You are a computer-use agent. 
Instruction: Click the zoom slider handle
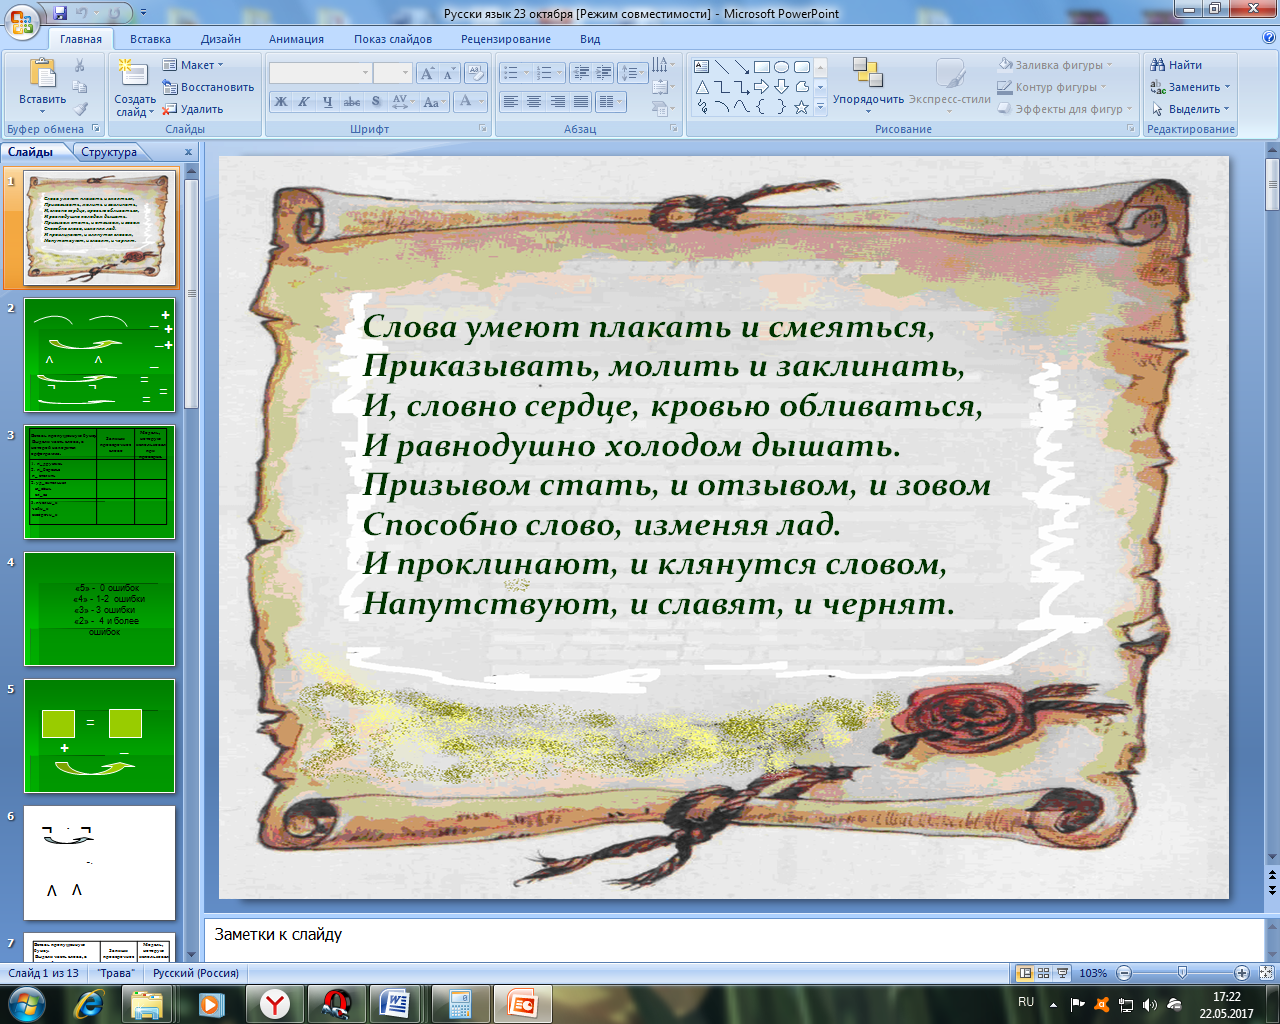[x=1183, y=973]
